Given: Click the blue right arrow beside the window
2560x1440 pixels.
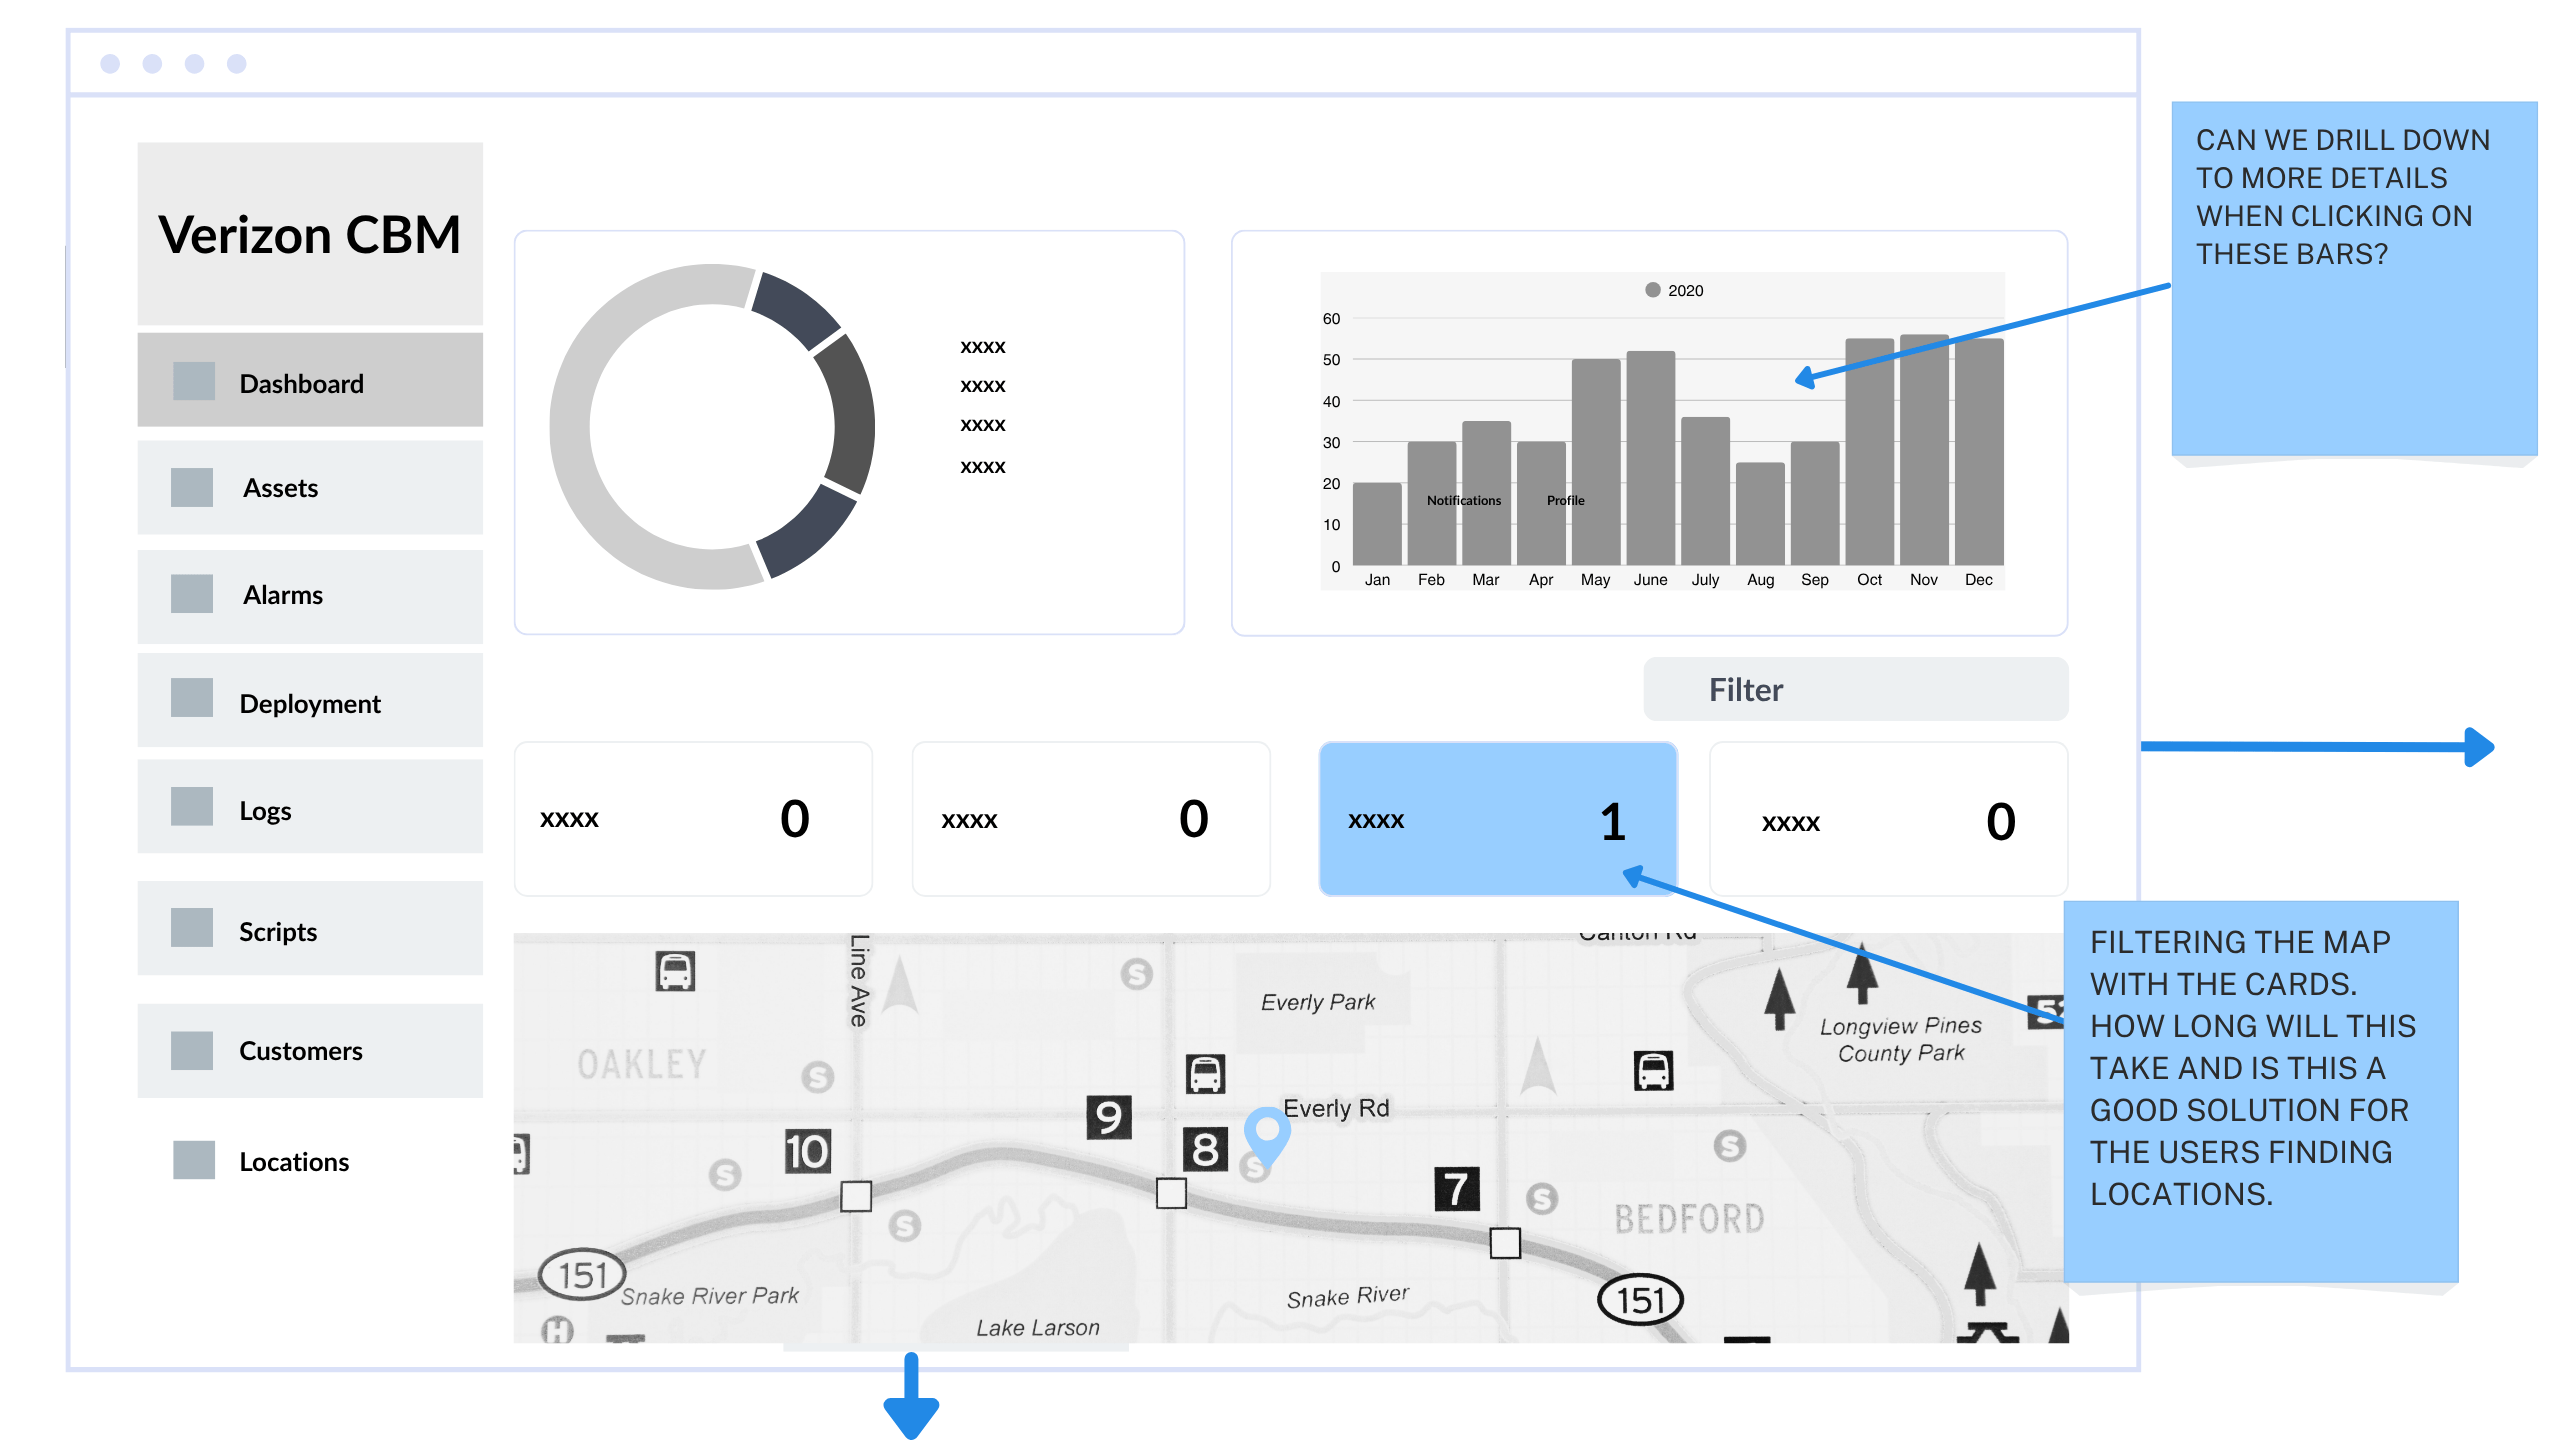Looking at the screenshot, I should pos(2476,747).
